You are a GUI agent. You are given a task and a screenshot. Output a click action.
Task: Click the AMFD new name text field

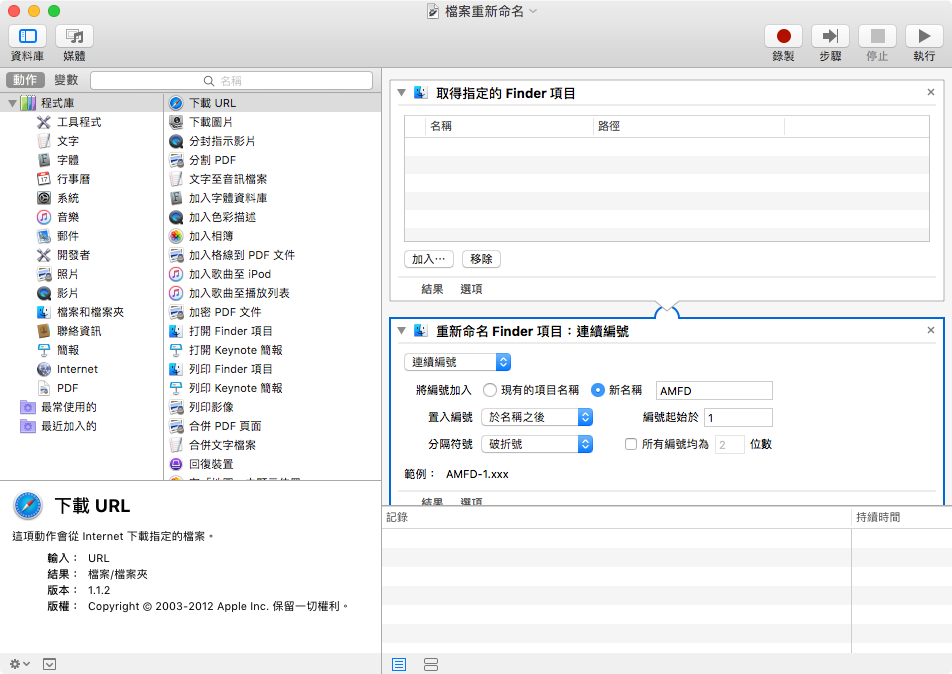714,391
